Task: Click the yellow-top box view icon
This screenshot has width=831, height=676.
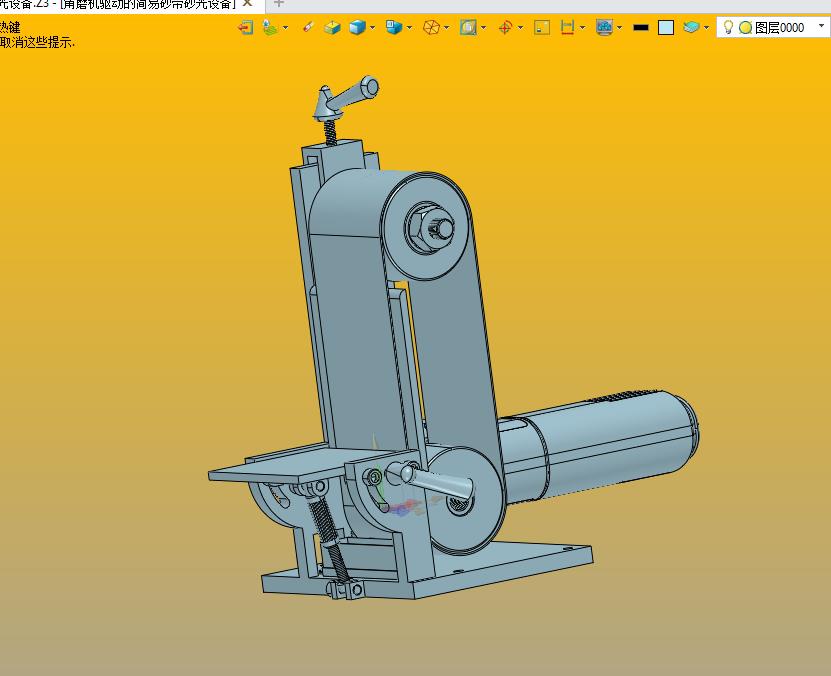Action: pos(332,27)
